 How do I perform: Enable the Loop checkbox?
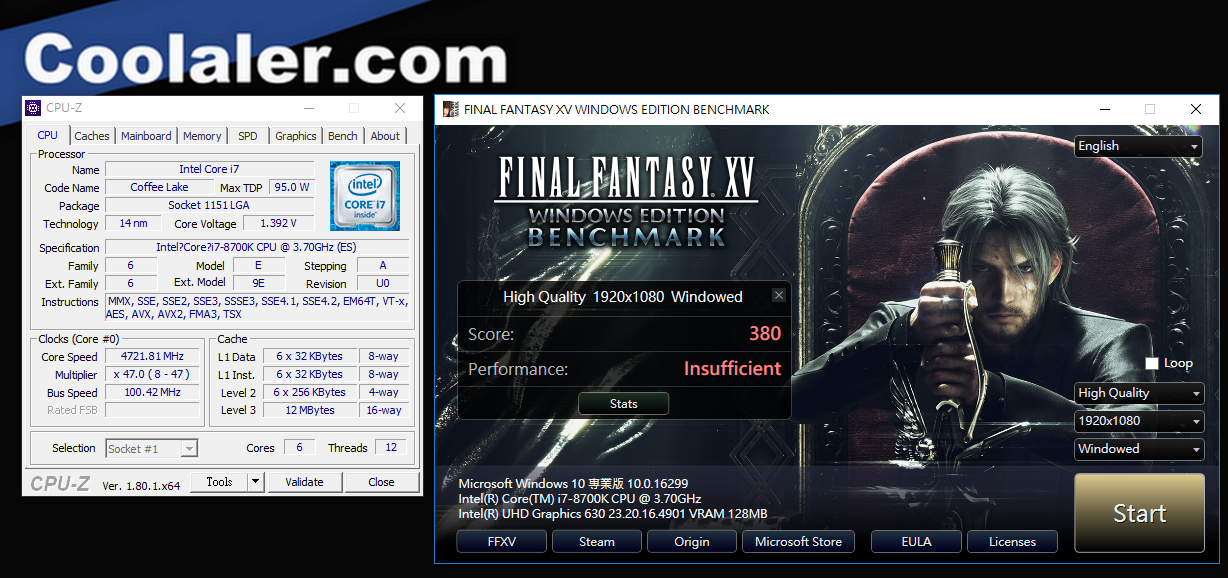pyautogui.click(x=1152, y=363)
